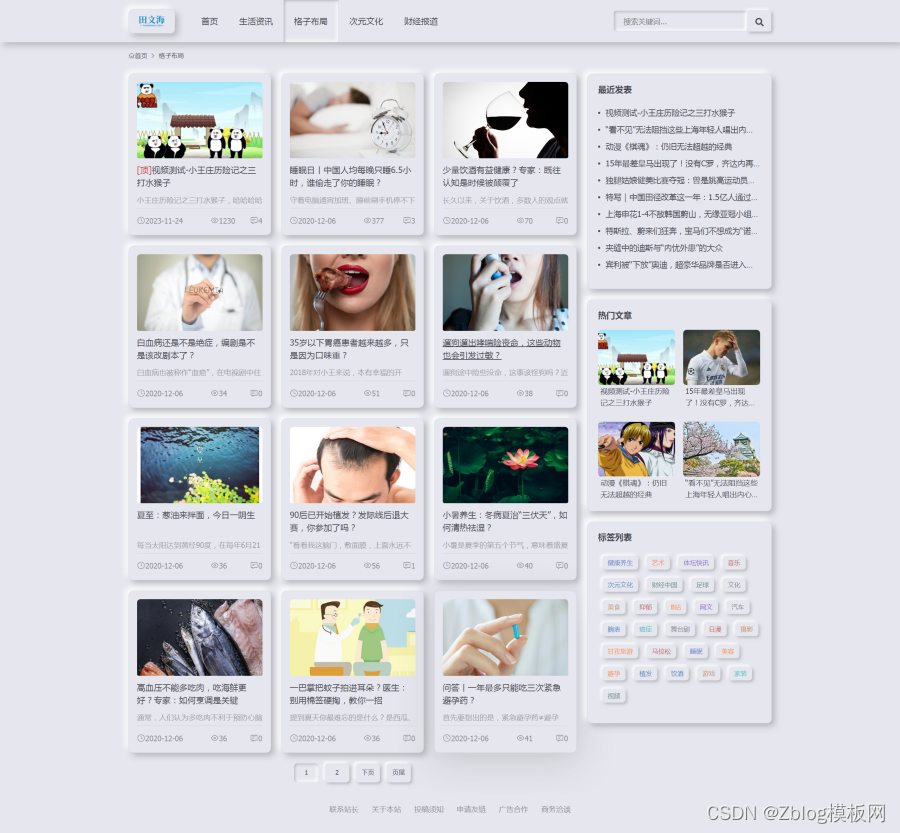
Task: Open article title 一巴掌把蚊子拍进耳朵
Action: 348,693
